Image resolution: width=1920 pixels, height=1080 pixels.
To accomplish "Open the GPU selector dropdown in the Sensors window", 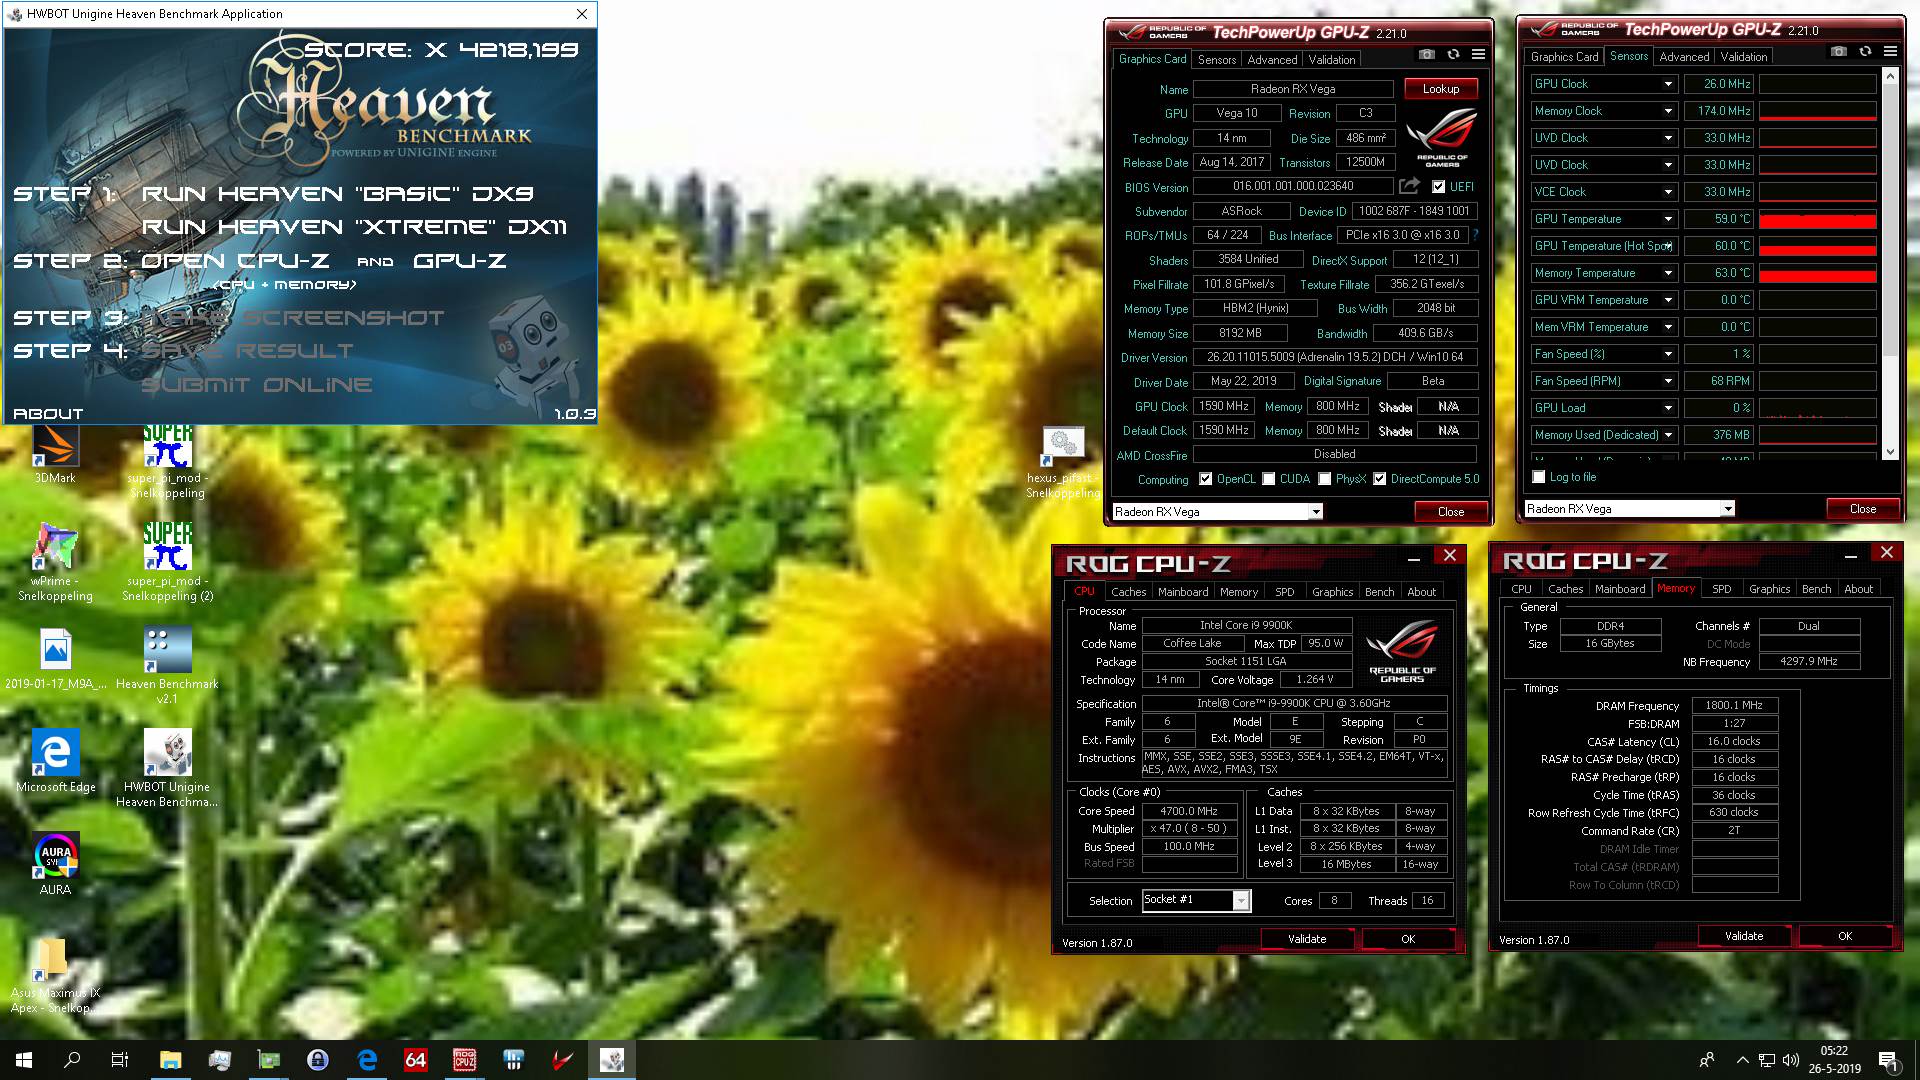I will tap(1727, 509).
